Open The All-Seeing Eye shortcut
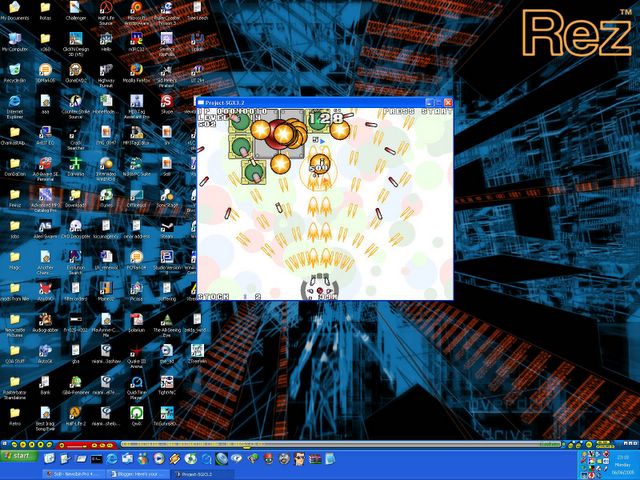The height and width of the screenshot is (480, 640). point(167,325)
